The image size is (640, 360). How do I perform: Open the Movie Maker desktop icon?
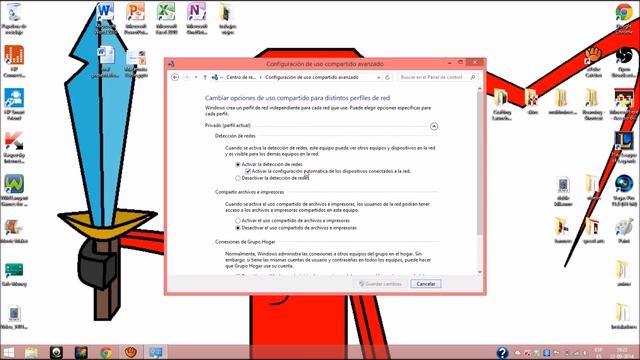click(14, 231)
